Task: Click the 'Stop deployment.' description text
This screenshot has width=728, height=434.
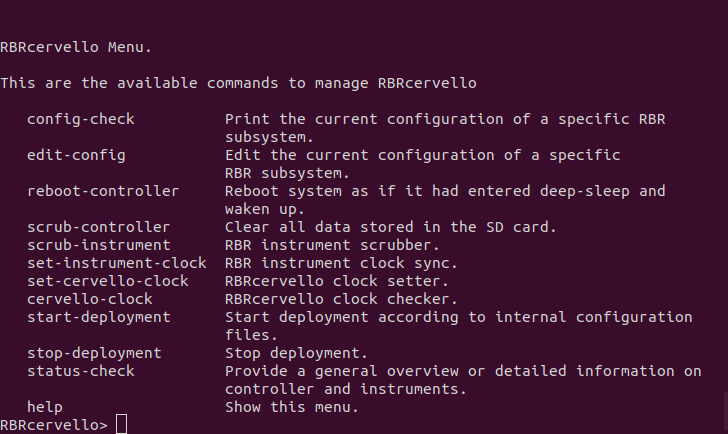Action: 296,353
